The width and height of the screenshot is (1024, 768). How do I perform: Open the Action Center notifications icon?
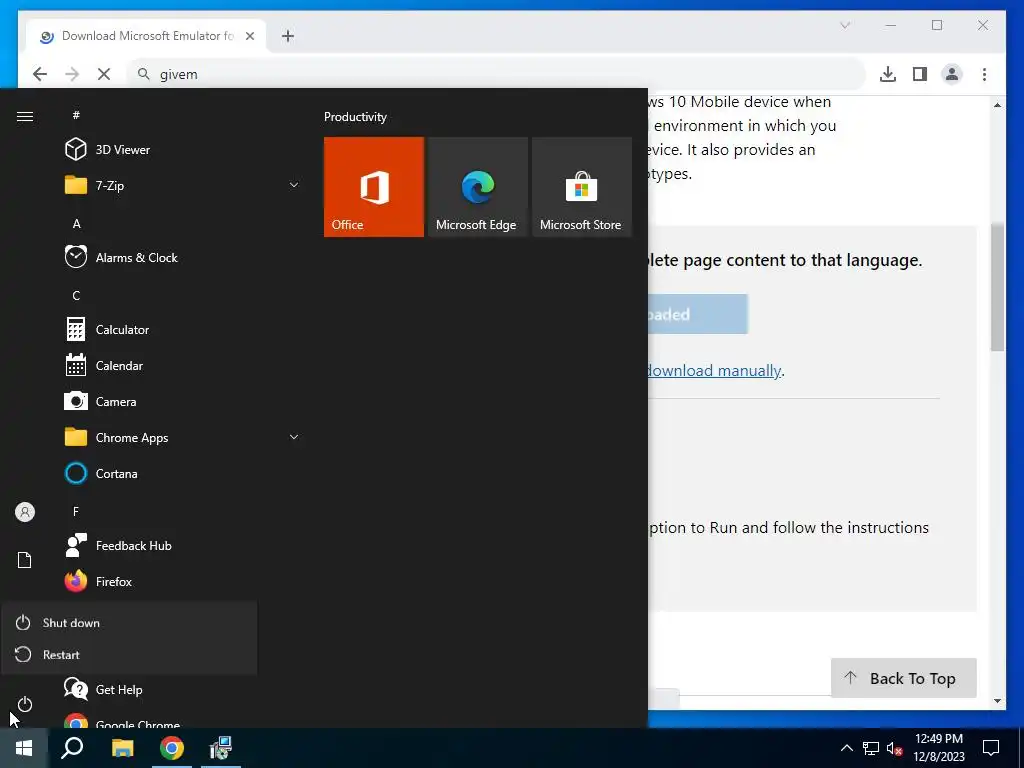pyautogui.click(x=991, y=748)
